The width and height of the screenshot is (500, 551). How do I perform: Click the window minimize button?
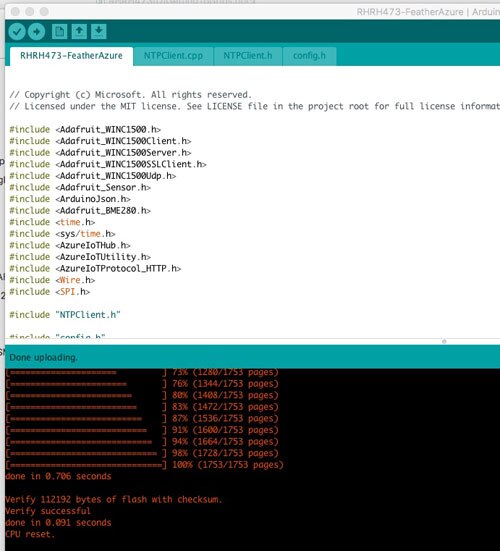[30, 12]
